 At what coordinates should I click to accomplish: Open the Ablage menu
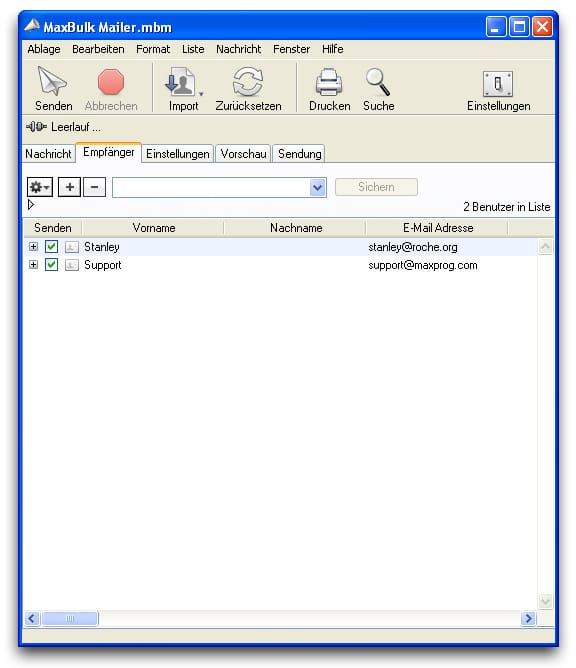tap(44, 49)
